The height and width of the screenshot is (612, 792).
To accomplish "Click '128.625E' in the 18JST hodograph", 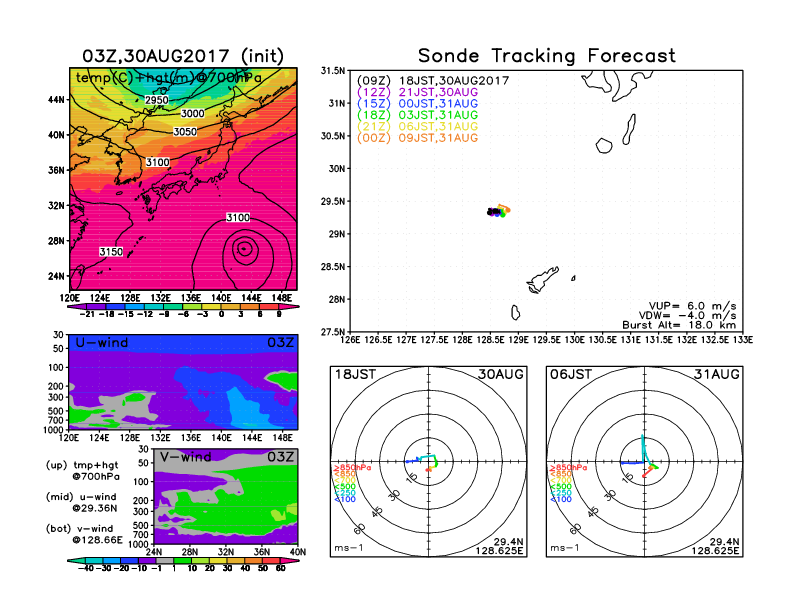I will coord(499,550).
